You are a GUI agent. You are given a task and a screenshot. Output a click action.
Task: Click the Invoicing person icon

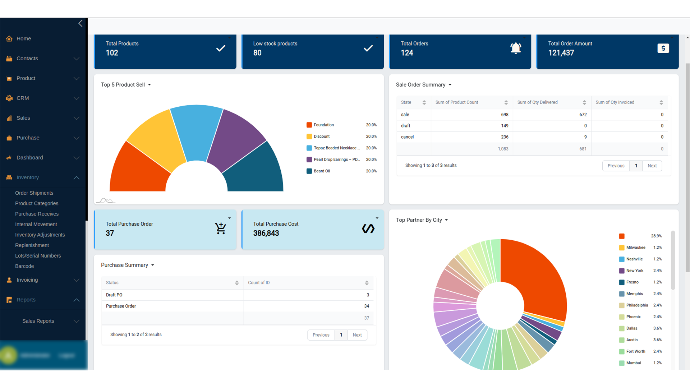tap(9, 280)
